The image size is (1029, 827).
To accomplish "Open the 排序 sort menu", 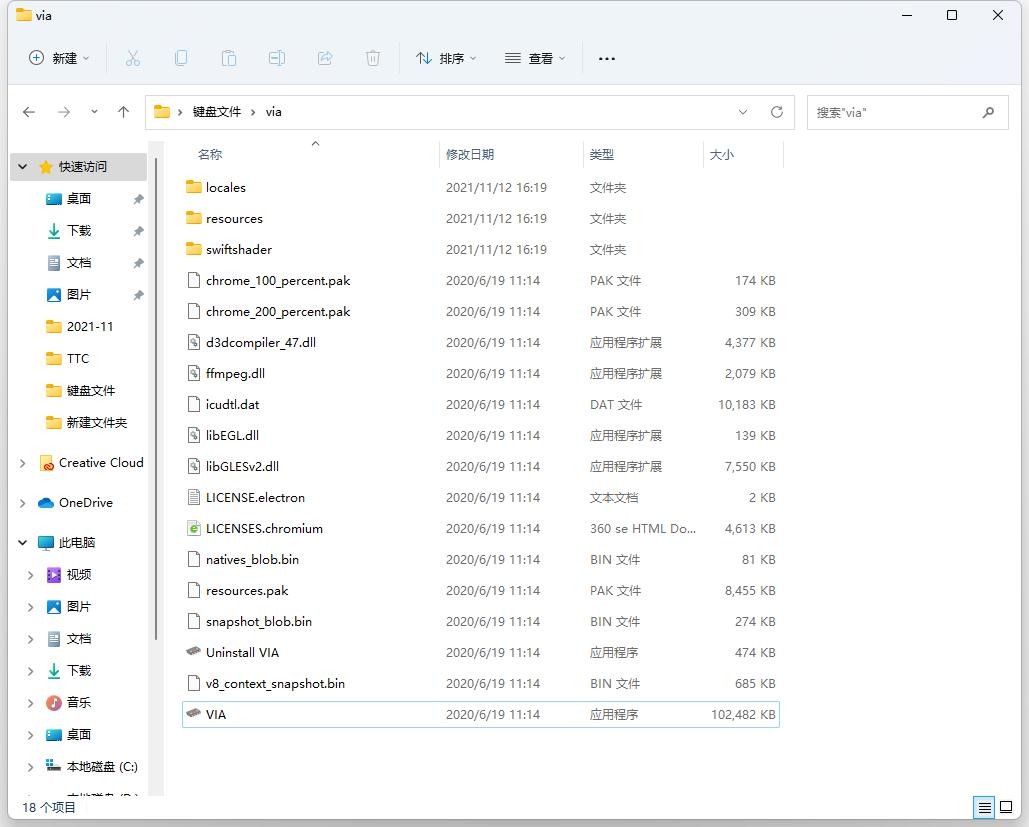I will coord(446,58).
